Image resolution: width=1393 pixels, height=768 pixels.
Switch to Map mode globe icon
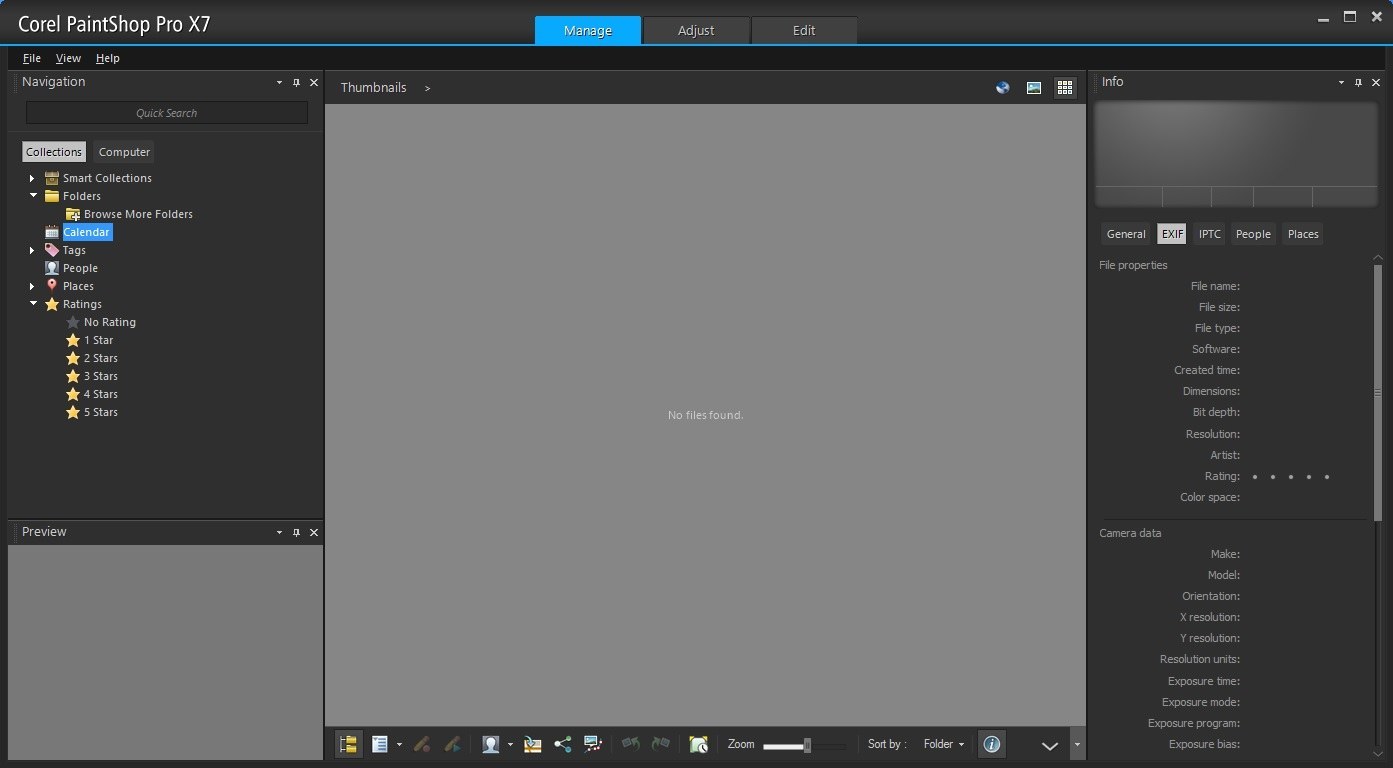click(1003, 88)
